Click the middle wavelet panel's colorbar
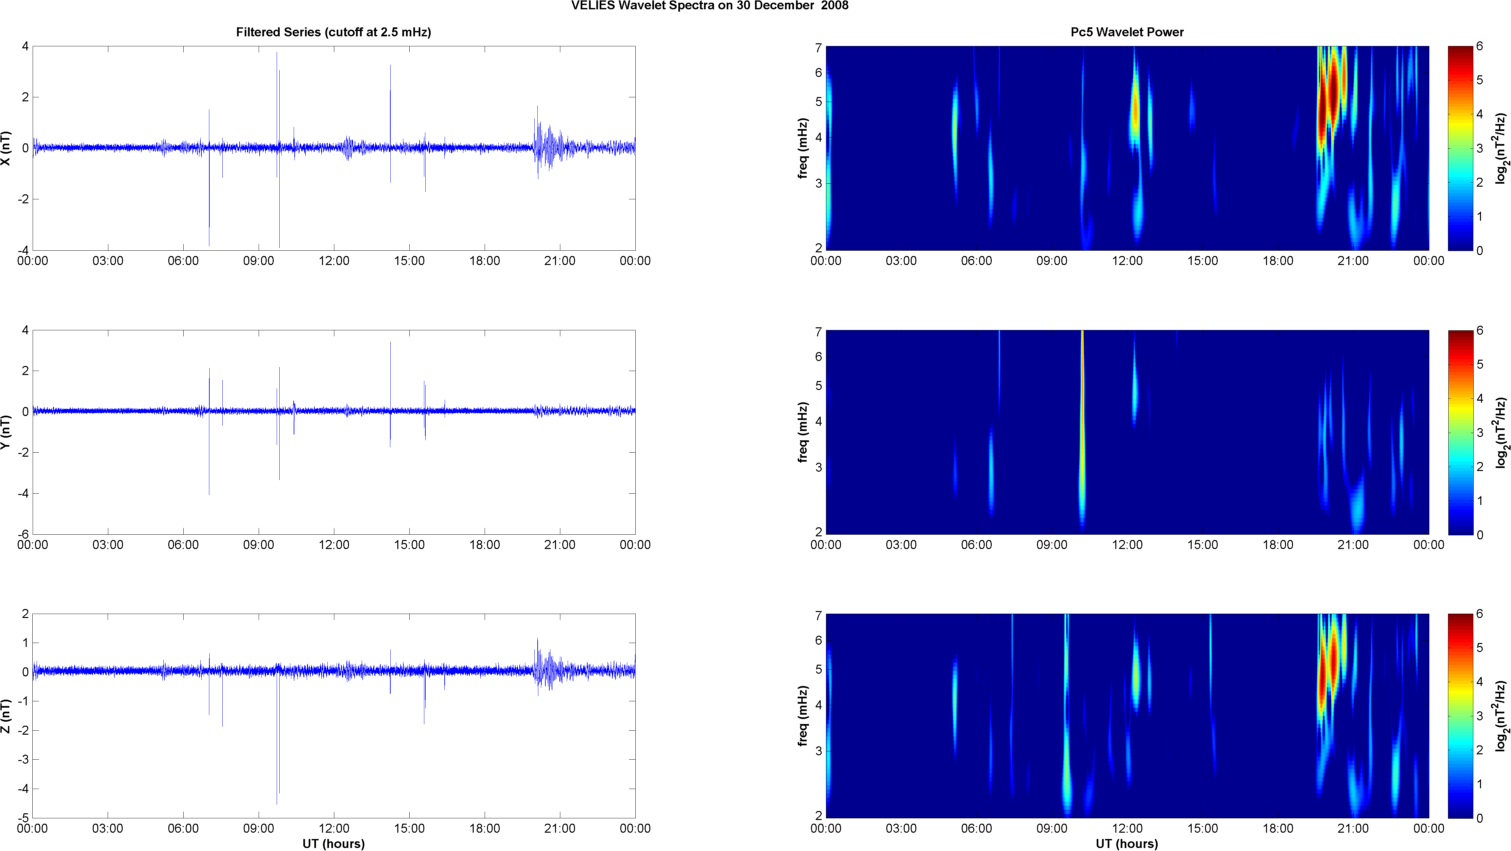 click(1460, 432)
